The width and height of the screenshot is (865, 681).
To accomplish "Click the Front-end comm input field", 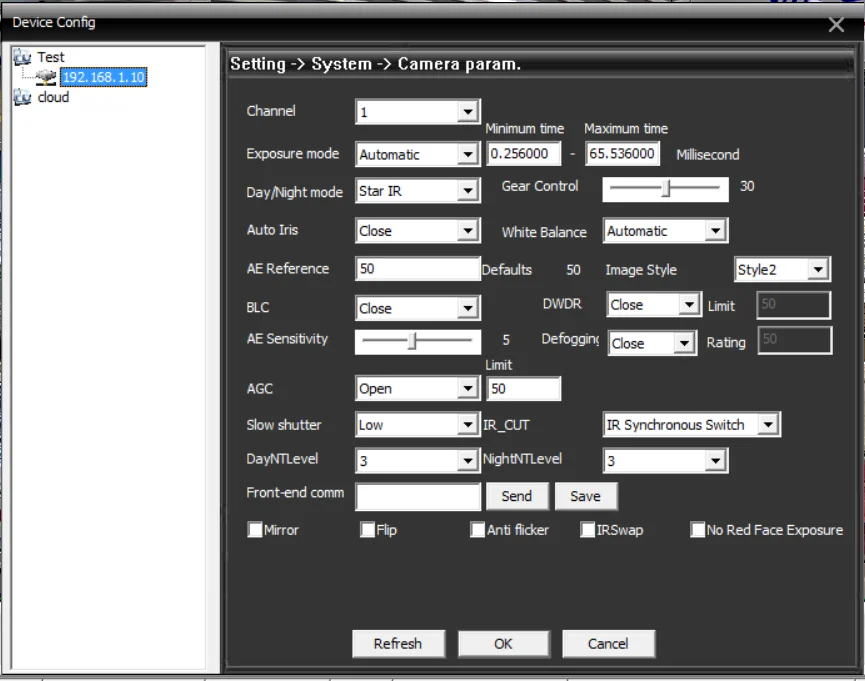I will pyautogui.click(x=418, y=497).
